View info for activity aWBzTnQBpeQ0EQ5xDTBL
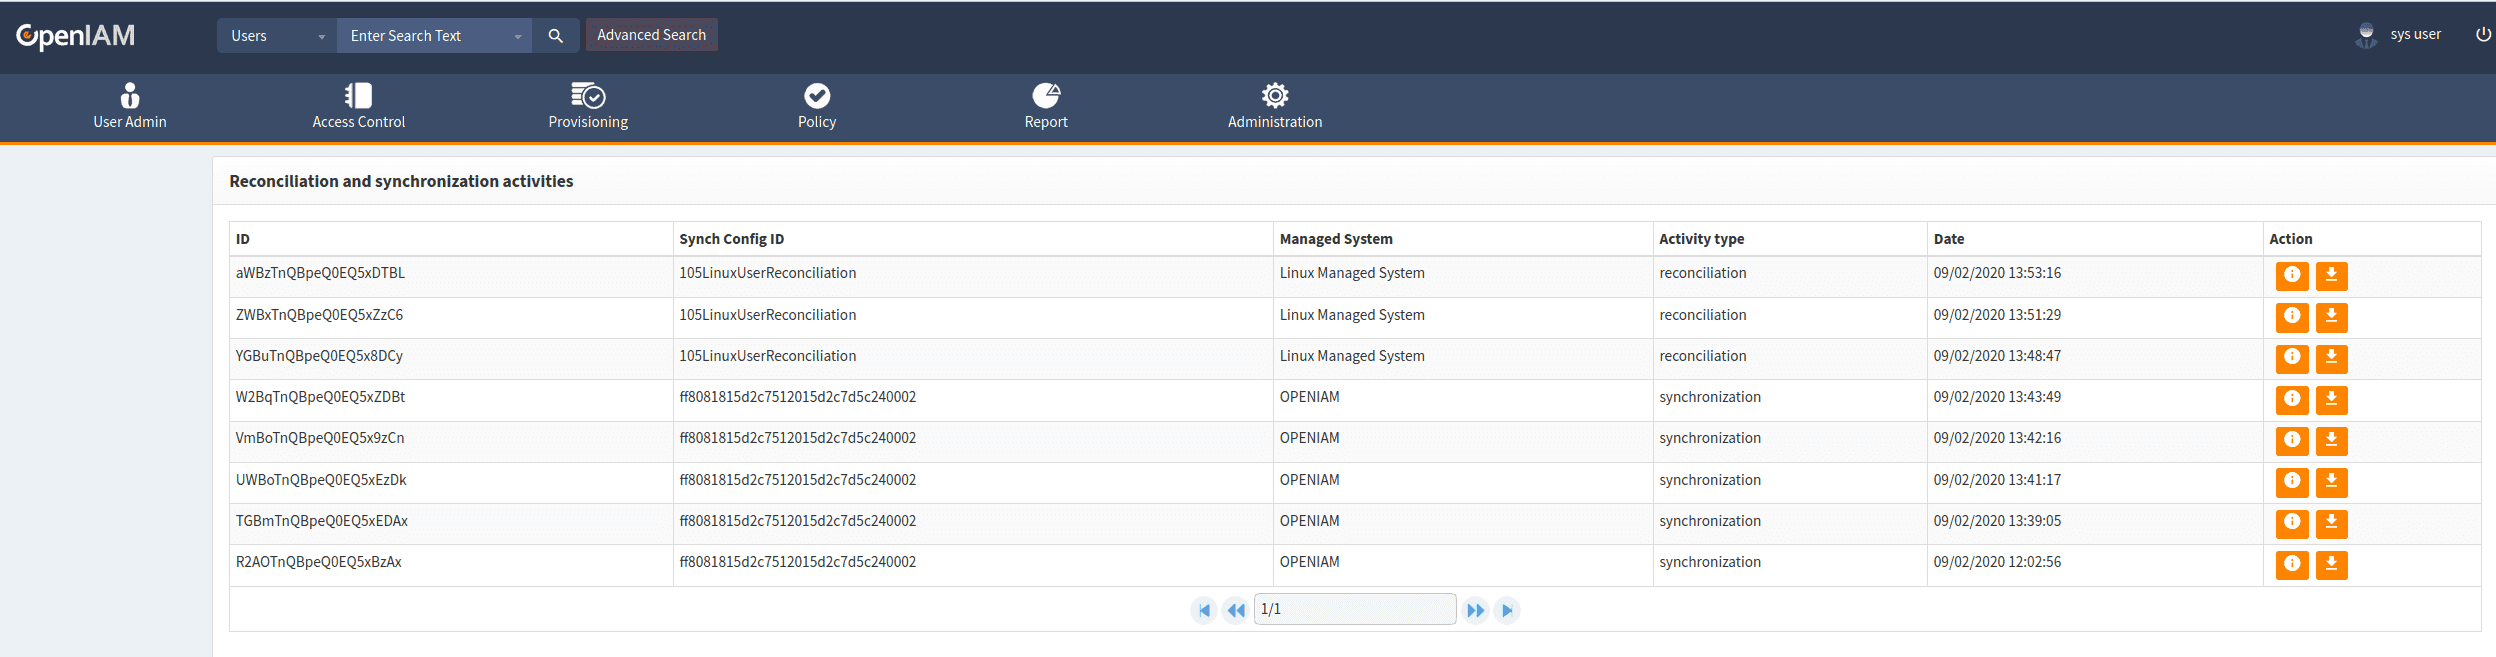Image resolution: width=2496 pixels, height=657 pixels. pyautogui.click(x=2291, y=275)
